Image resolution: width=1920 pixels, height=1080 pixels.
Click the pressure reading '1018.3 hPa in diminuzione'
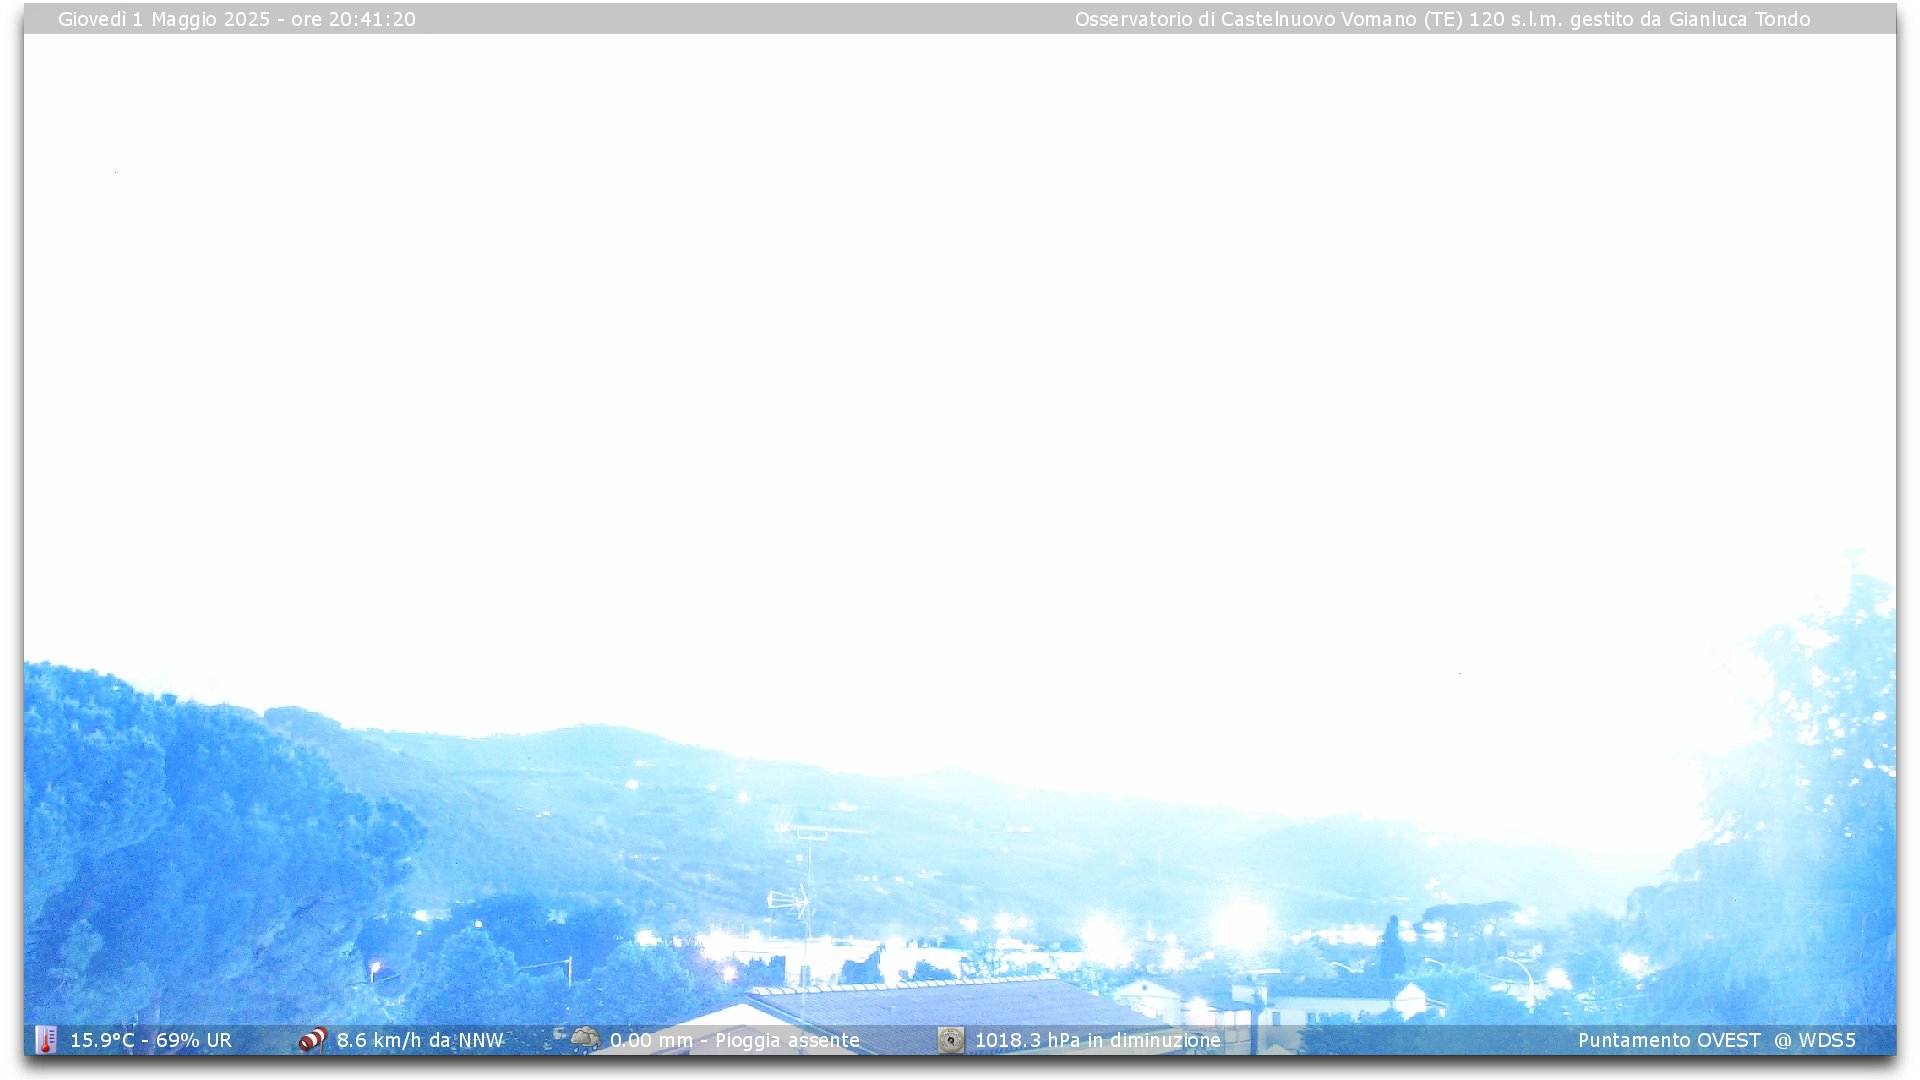click(x=1098, y=1040)
